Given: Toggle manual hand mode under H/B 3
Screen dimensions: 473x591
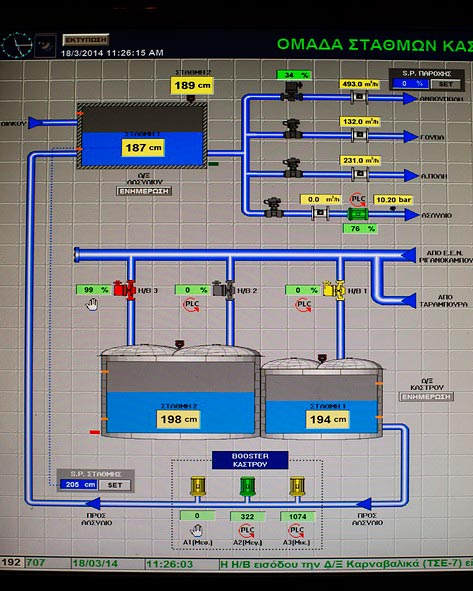Looking at the screenshot, I should [92, 305].
